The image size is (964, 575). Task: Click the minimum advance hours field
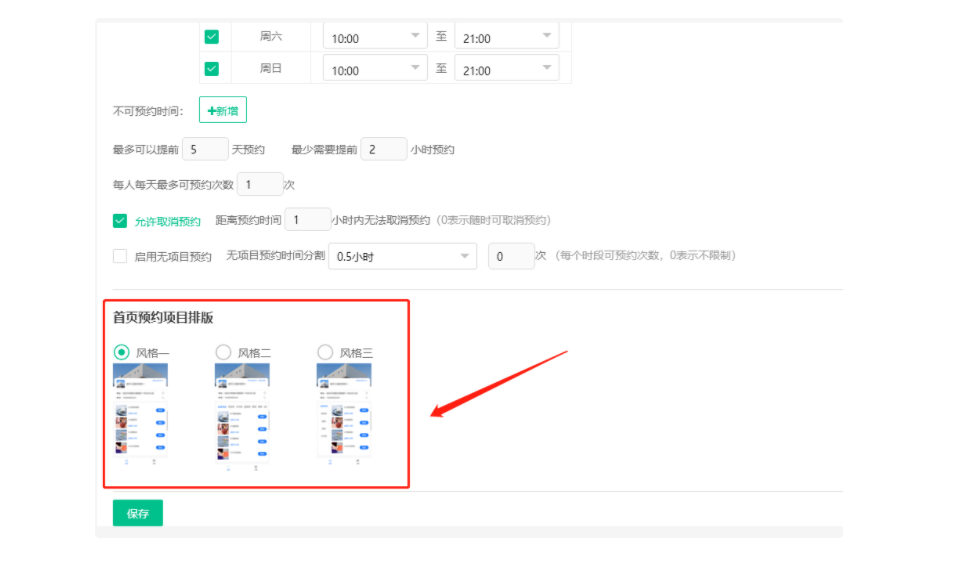[x=383, y=150]
